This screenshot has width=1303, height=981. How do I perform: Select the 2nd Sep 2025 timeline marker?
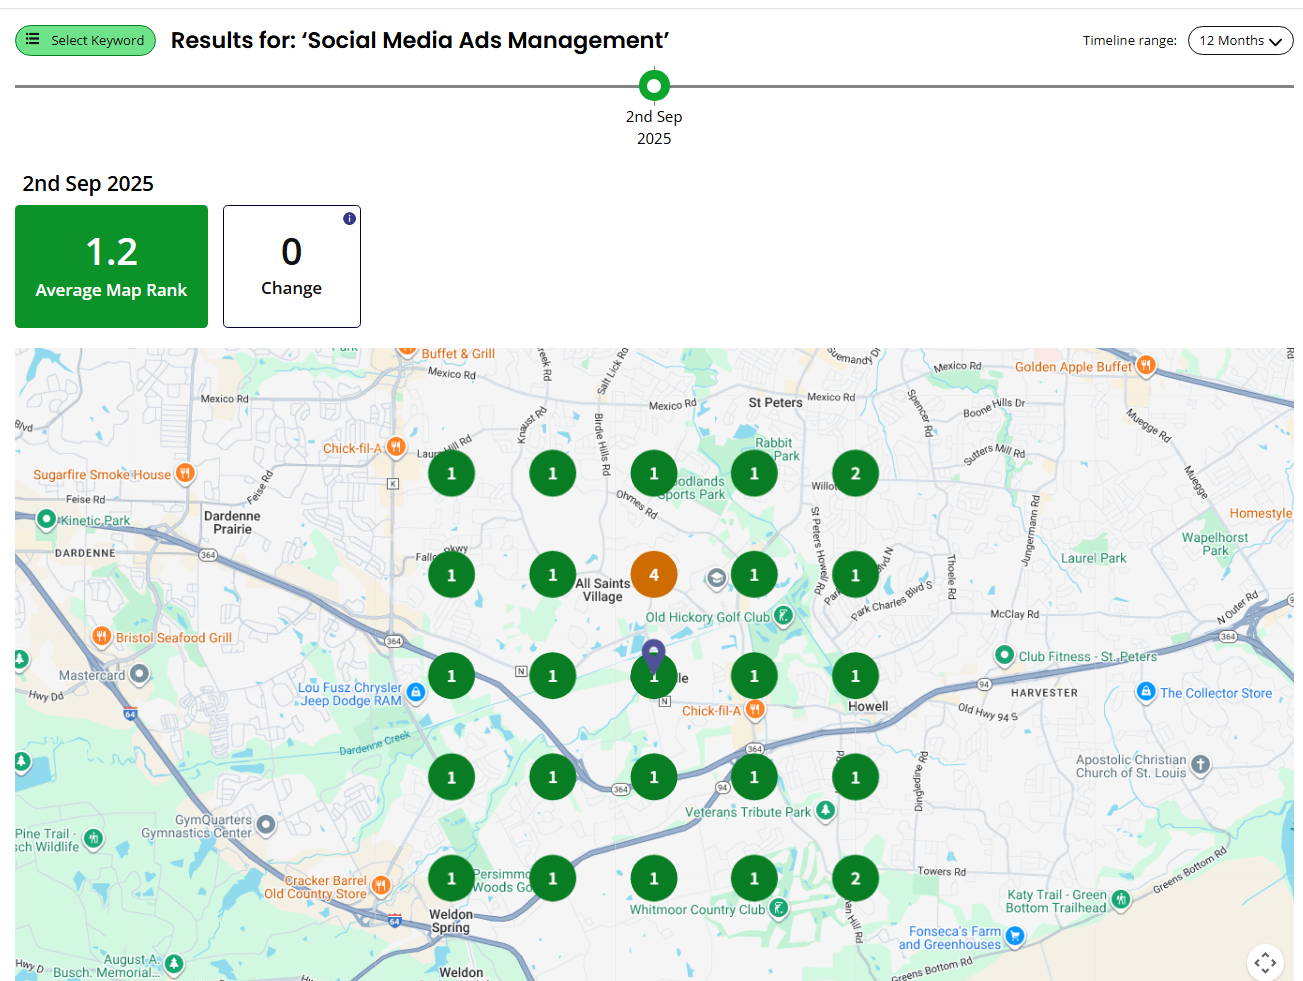654,85
